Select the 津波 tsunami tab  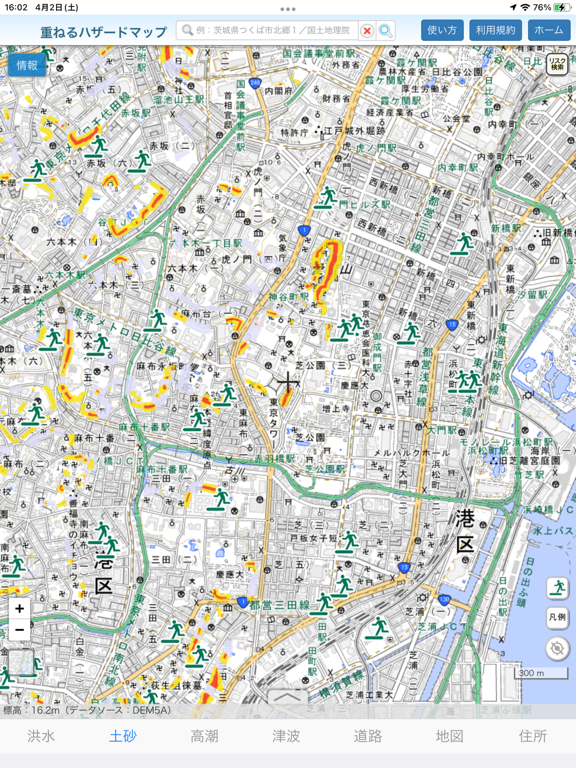point(286,736)
